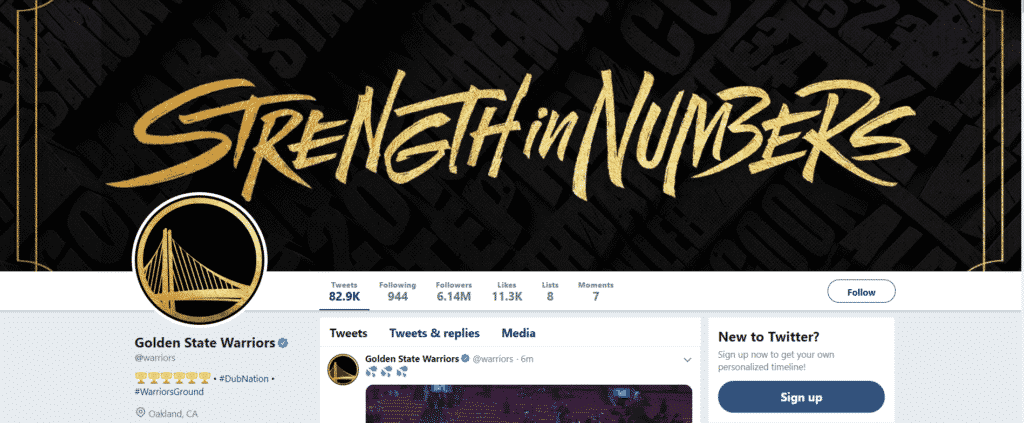Image resolution: width=1024 pixels, height=423 pixels.
Task: Click the location pin icon by Oakland, CA
Action: [x=140, y=413]
